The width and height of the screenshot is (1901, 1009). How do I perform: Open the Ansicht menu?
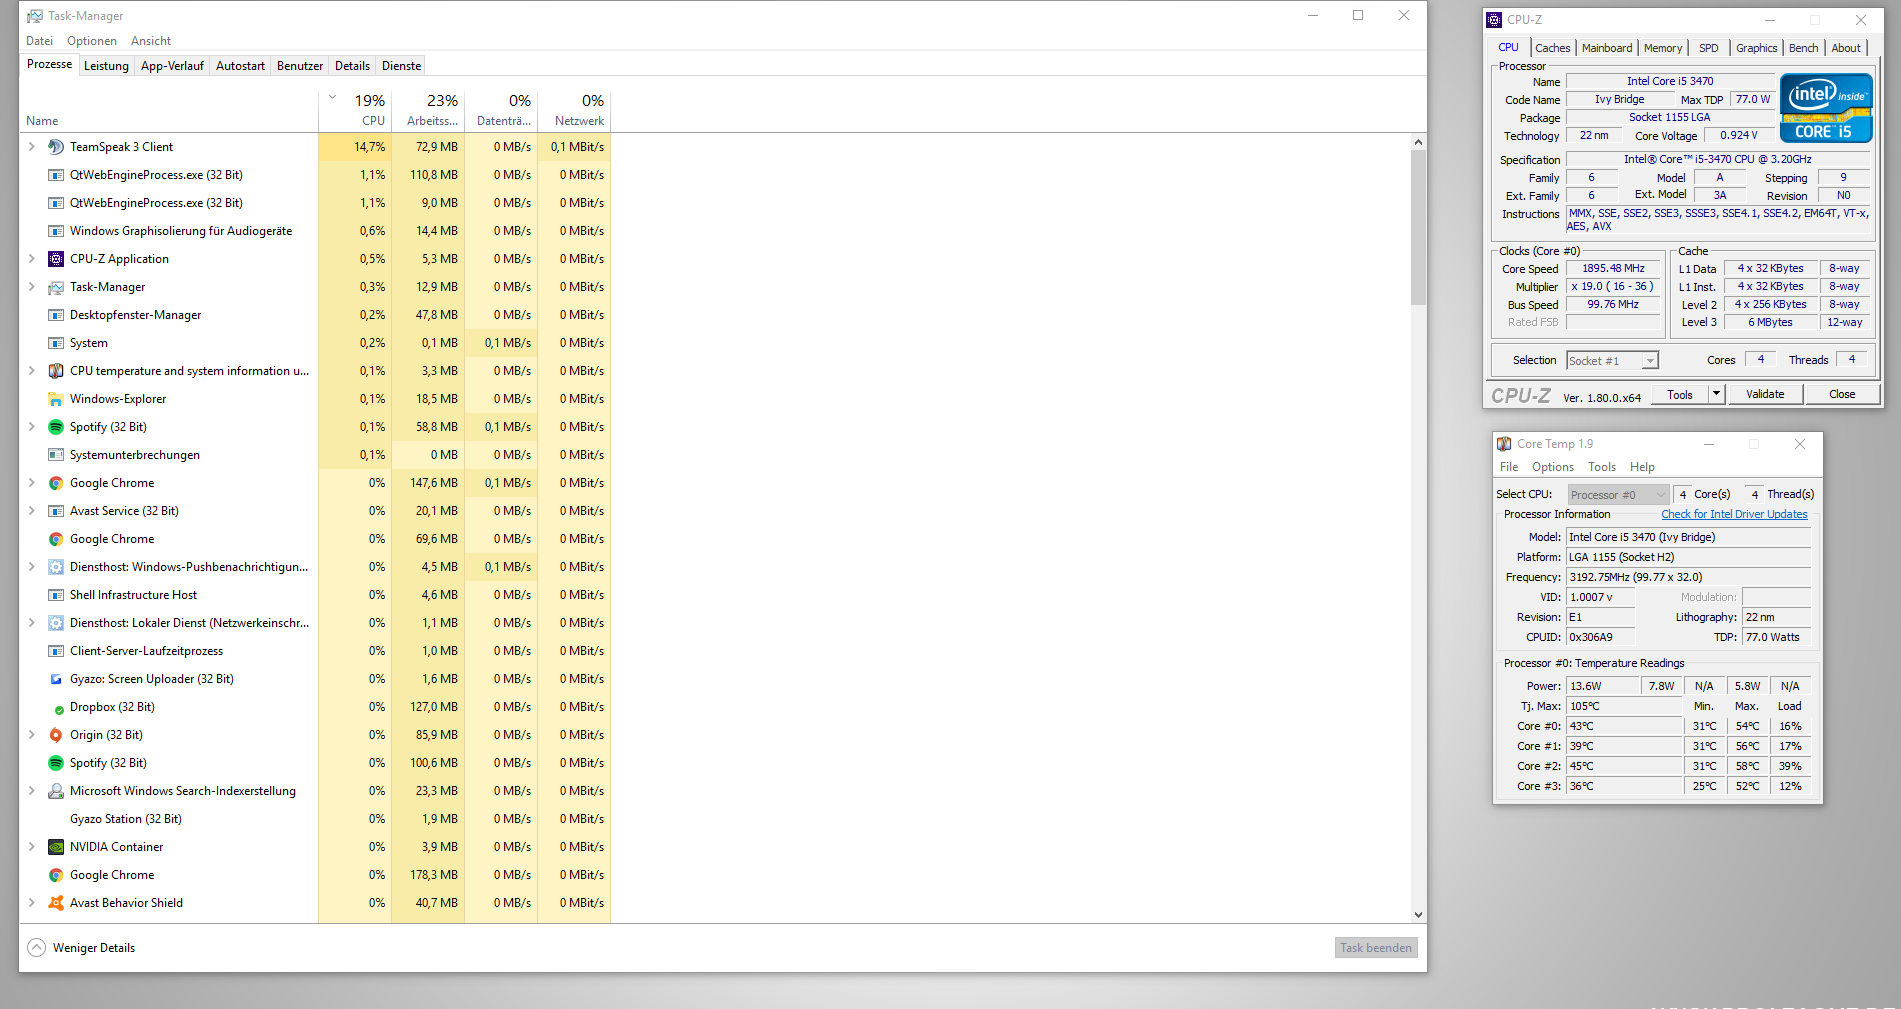150,41
